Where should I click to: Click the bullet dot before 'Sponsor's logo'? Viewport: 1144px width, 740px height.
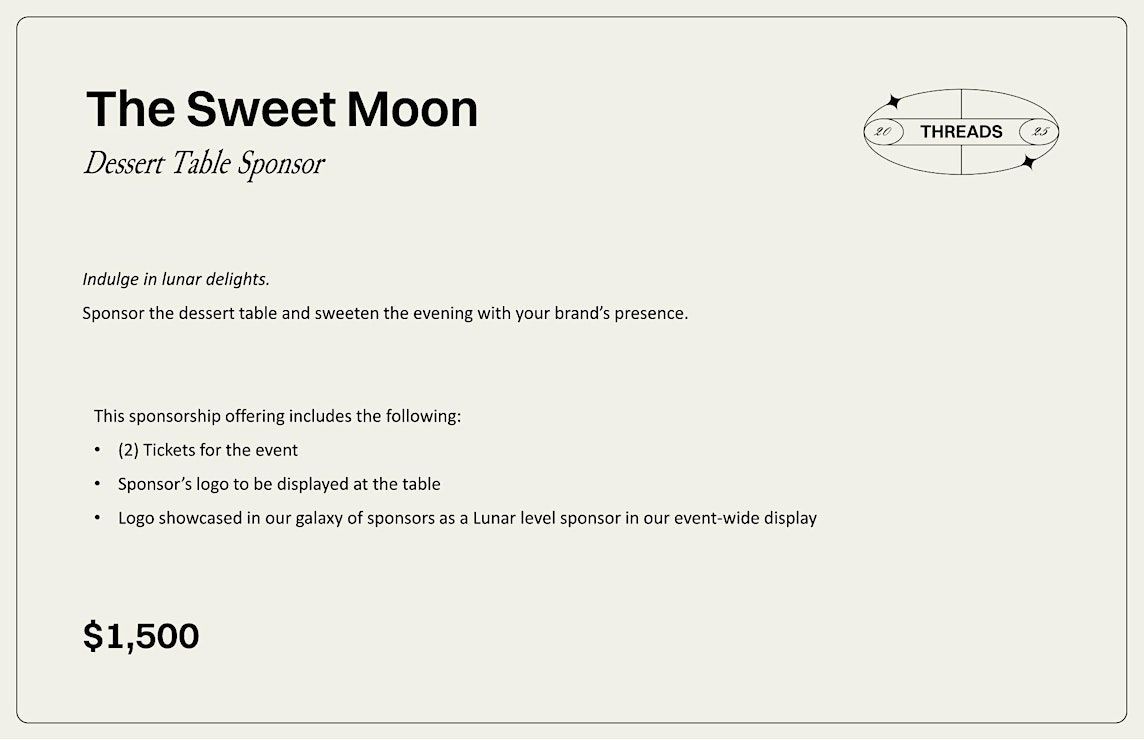tap(97, 483)
